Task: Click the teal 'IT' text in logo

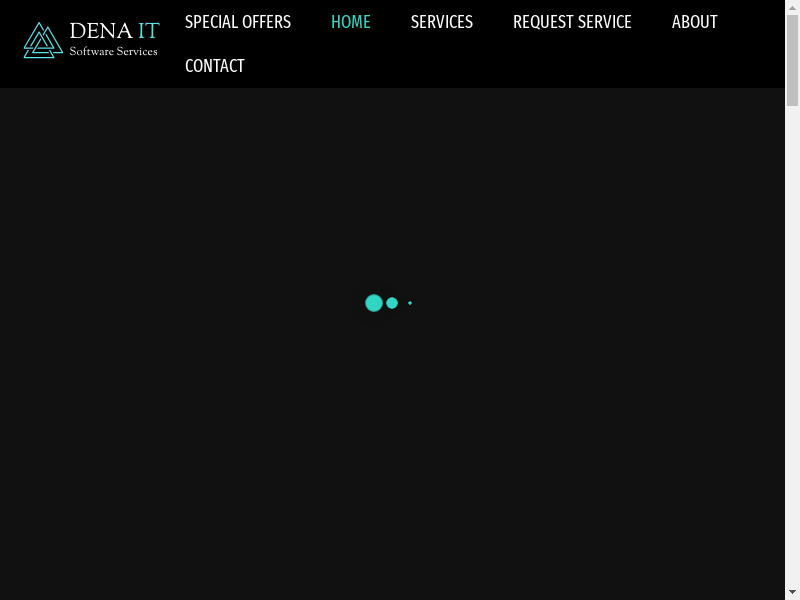Action: click(148, 31)
